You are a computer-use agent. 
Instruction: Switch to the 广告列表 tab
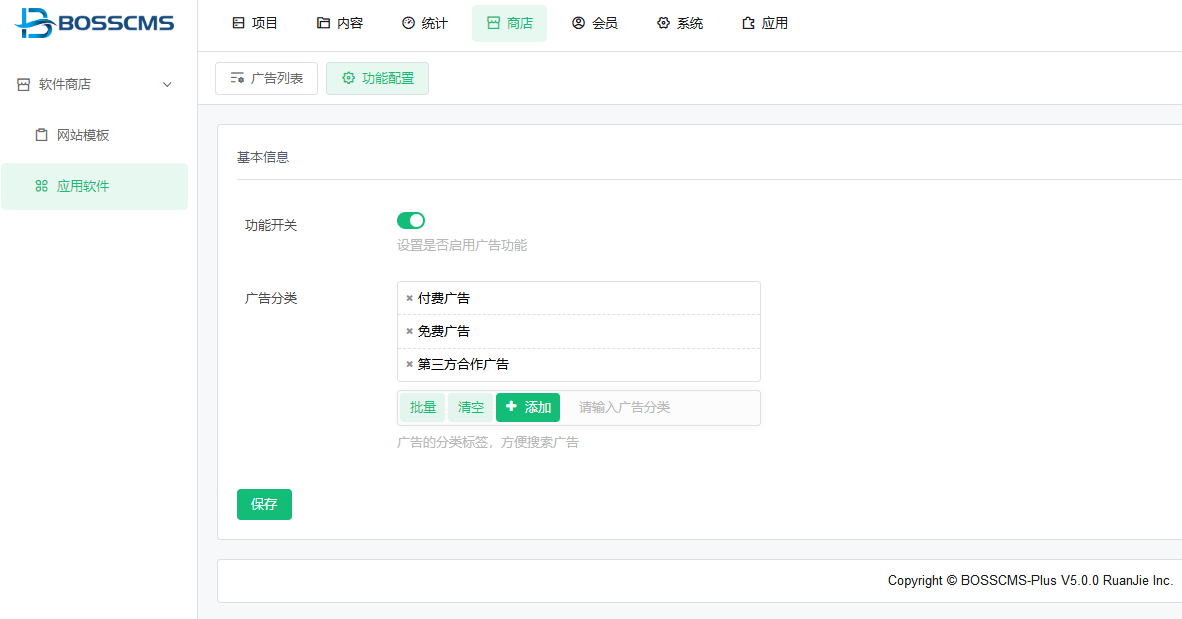[x=267, y=78]
